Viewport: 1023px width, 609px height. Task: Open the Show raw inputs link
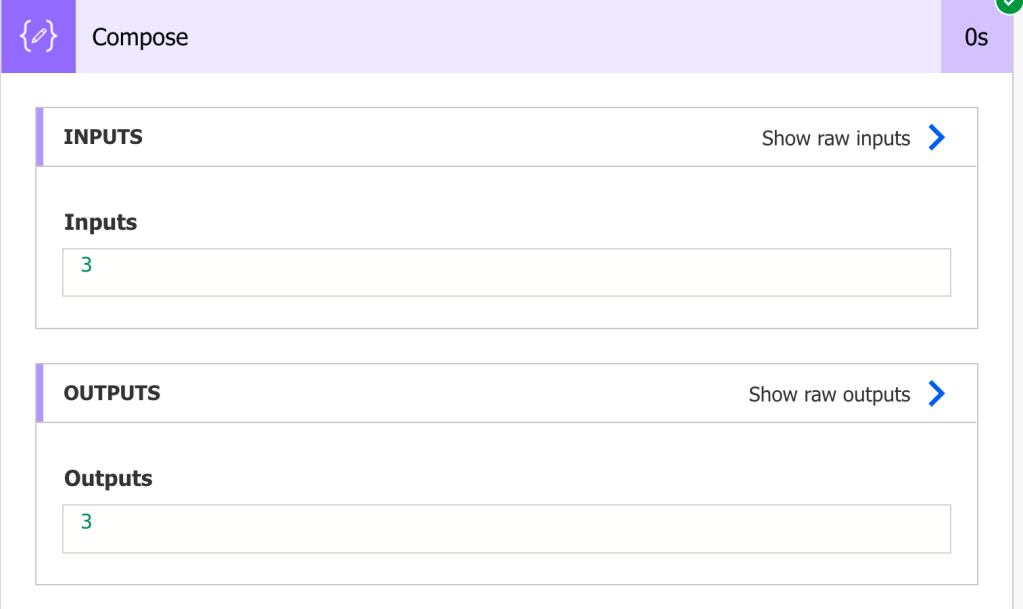pyautogui.click(x=835, y=138)
